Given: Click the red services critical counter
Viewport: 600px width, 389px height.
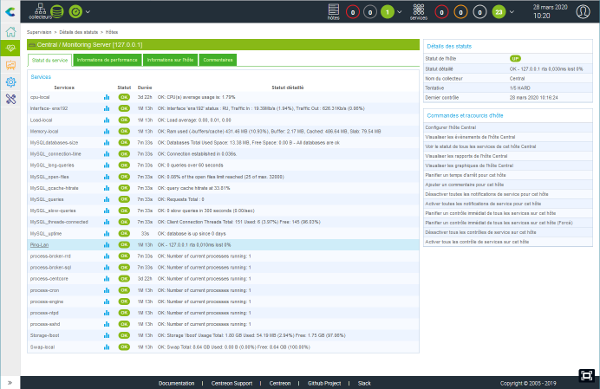Looking at the screenshot, I should [x=441, y=12].
